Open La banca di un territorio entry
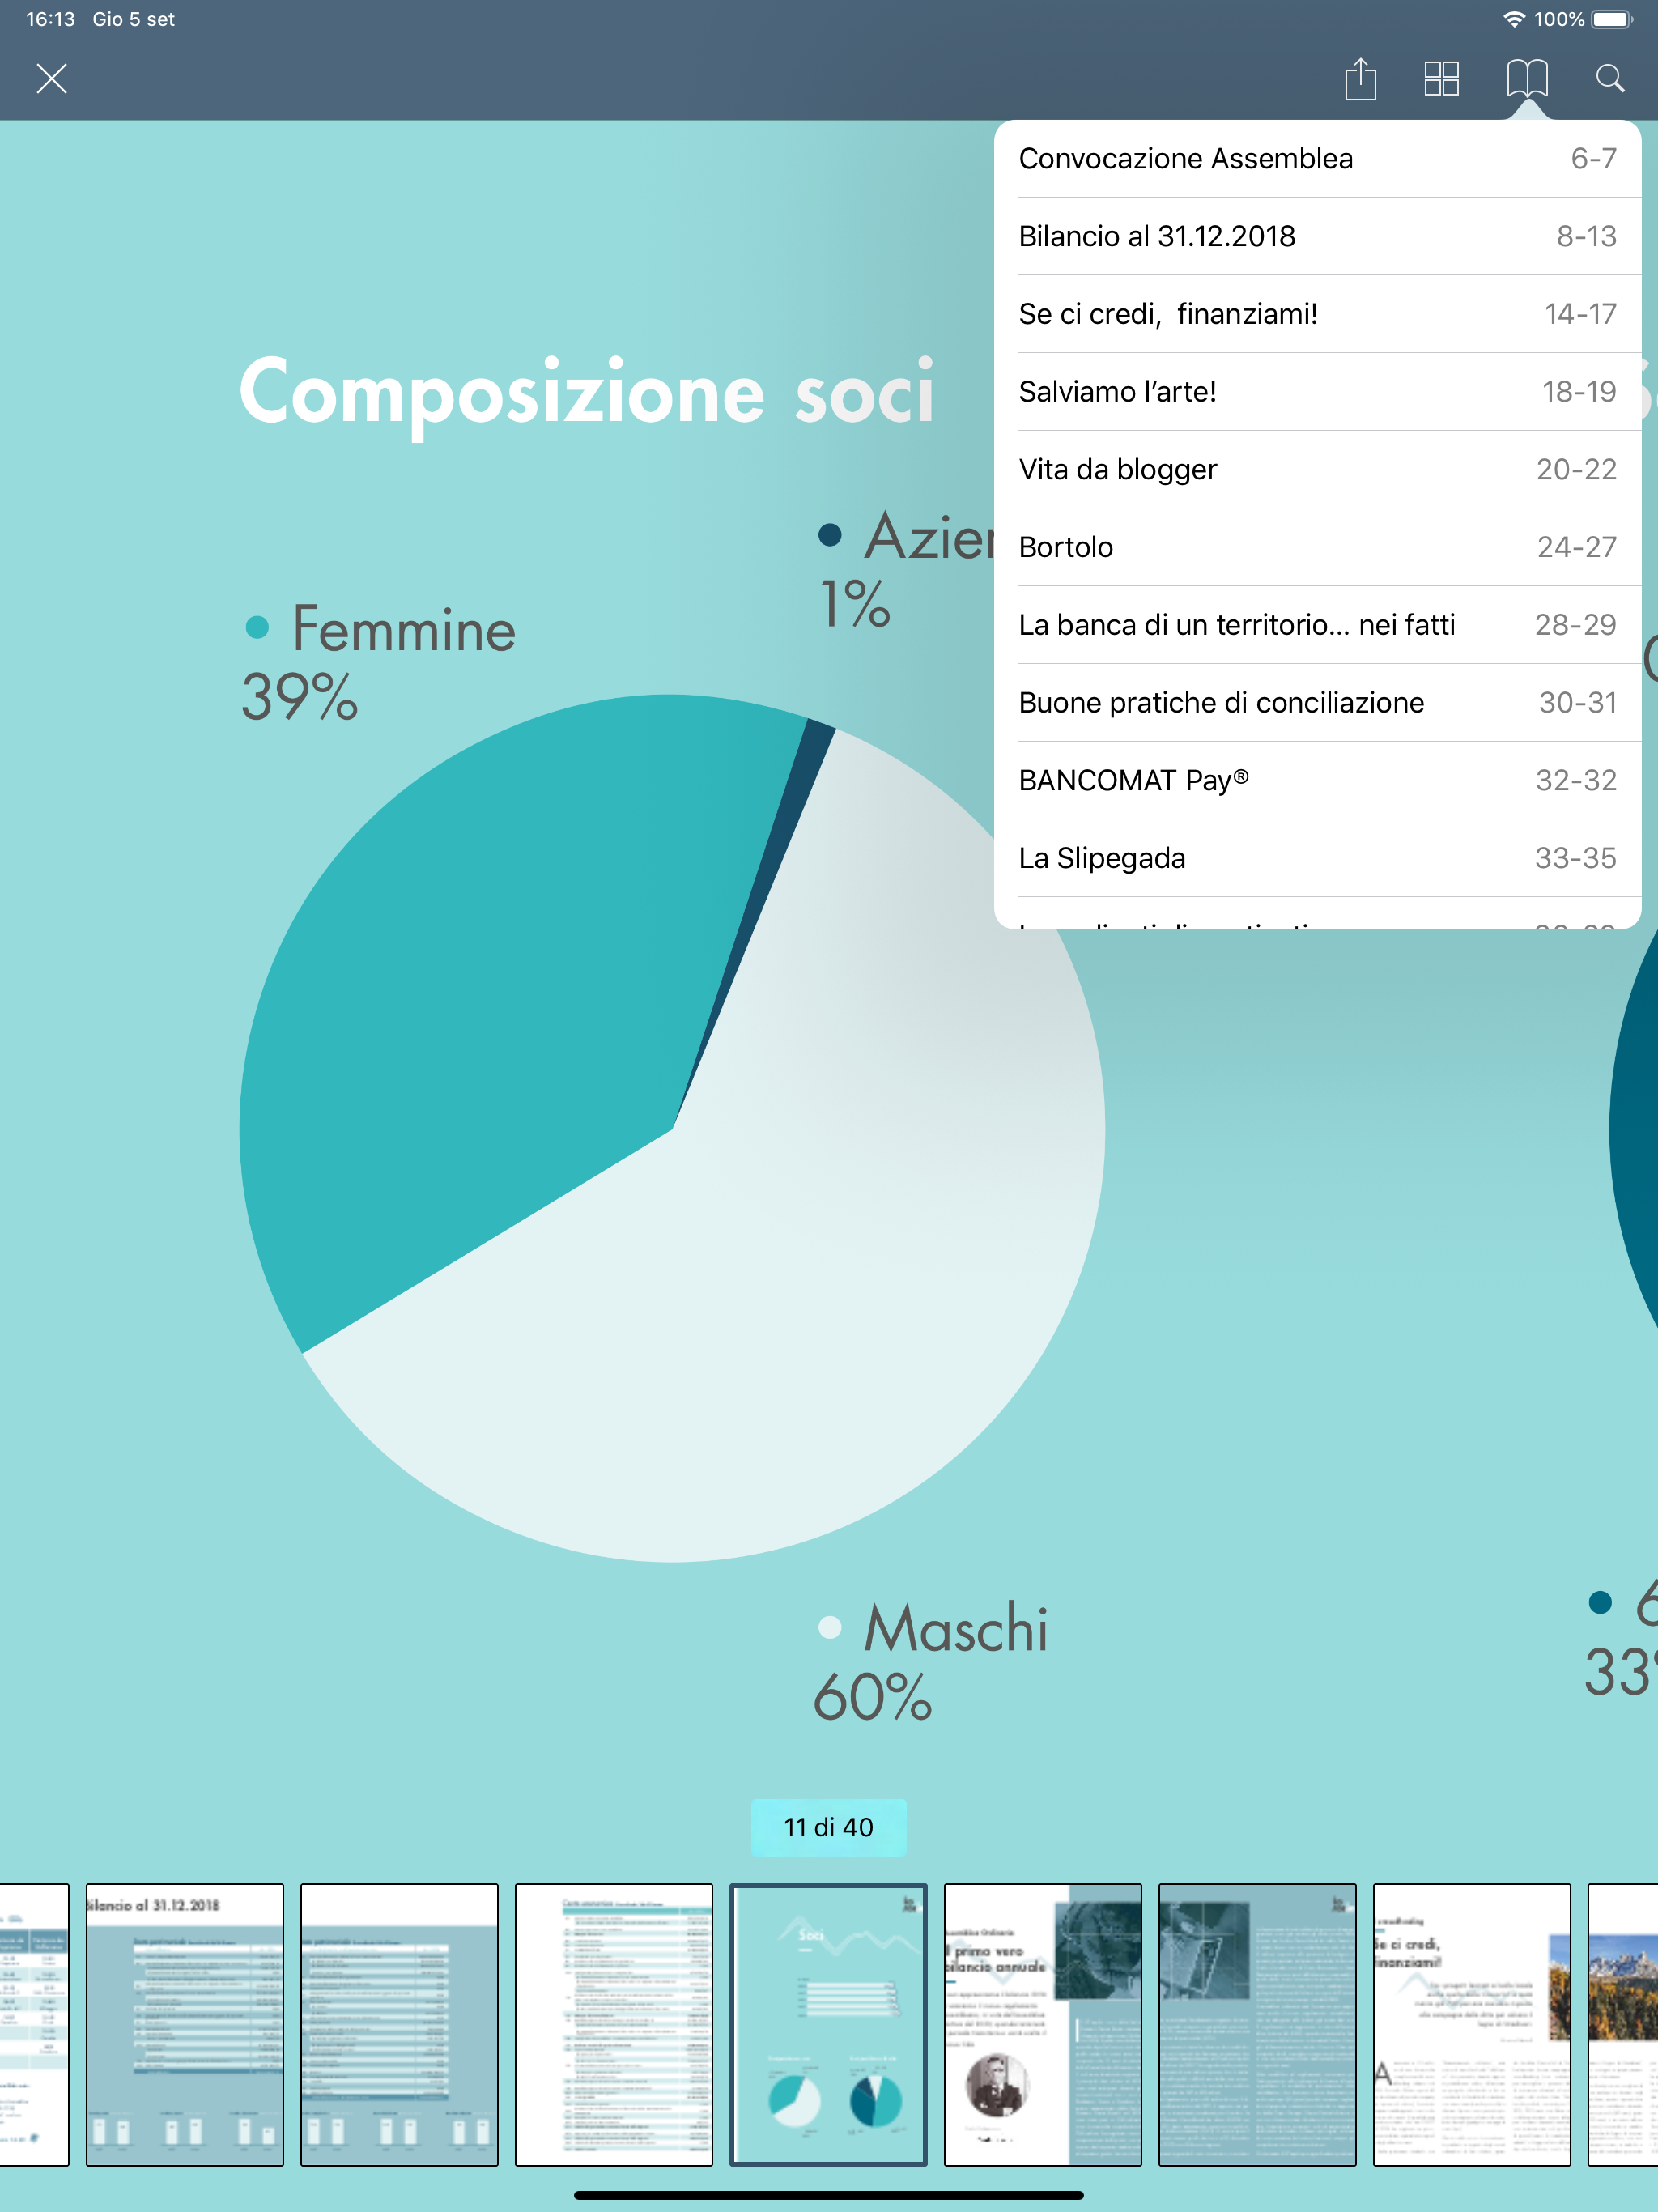The width and height of the screenshot is (1658, 2212). [1317, 625]
